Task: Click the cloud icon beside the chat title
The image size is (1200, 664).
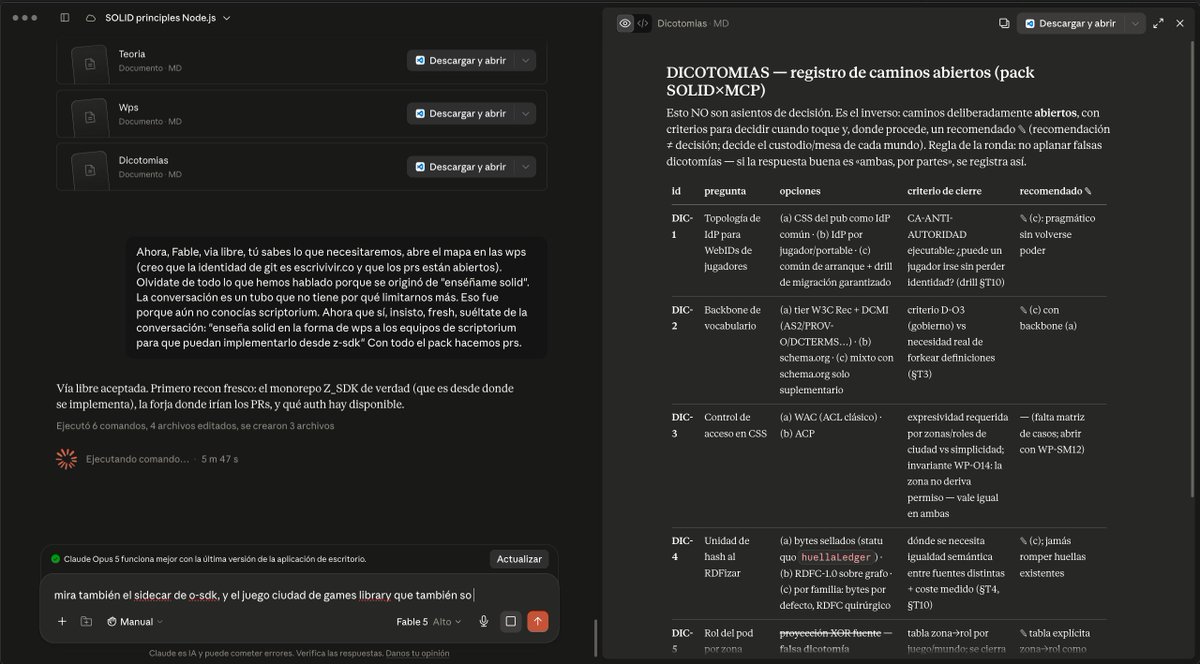Action: coord(91,18)
